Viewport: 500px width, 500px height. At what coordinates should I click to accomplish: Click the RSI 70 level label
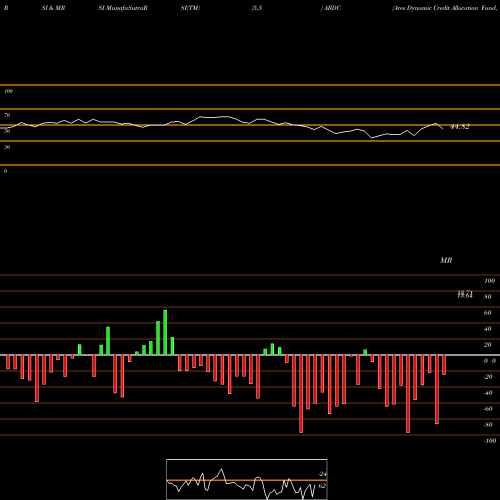[x=7, y=115]
